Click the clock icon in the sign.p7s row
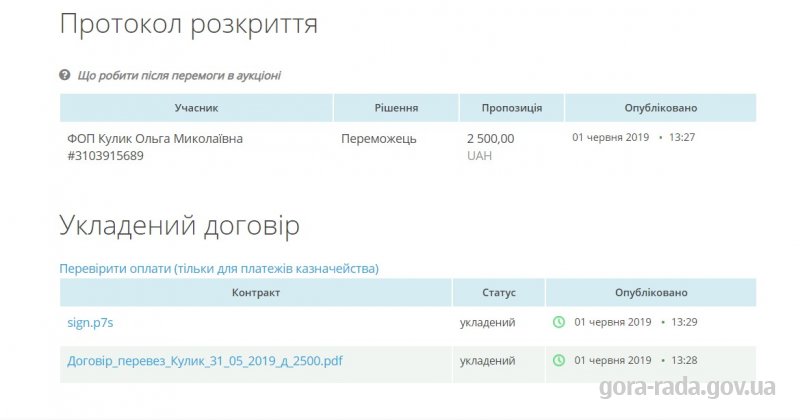The image size is (800, 420). coord(559,322)
